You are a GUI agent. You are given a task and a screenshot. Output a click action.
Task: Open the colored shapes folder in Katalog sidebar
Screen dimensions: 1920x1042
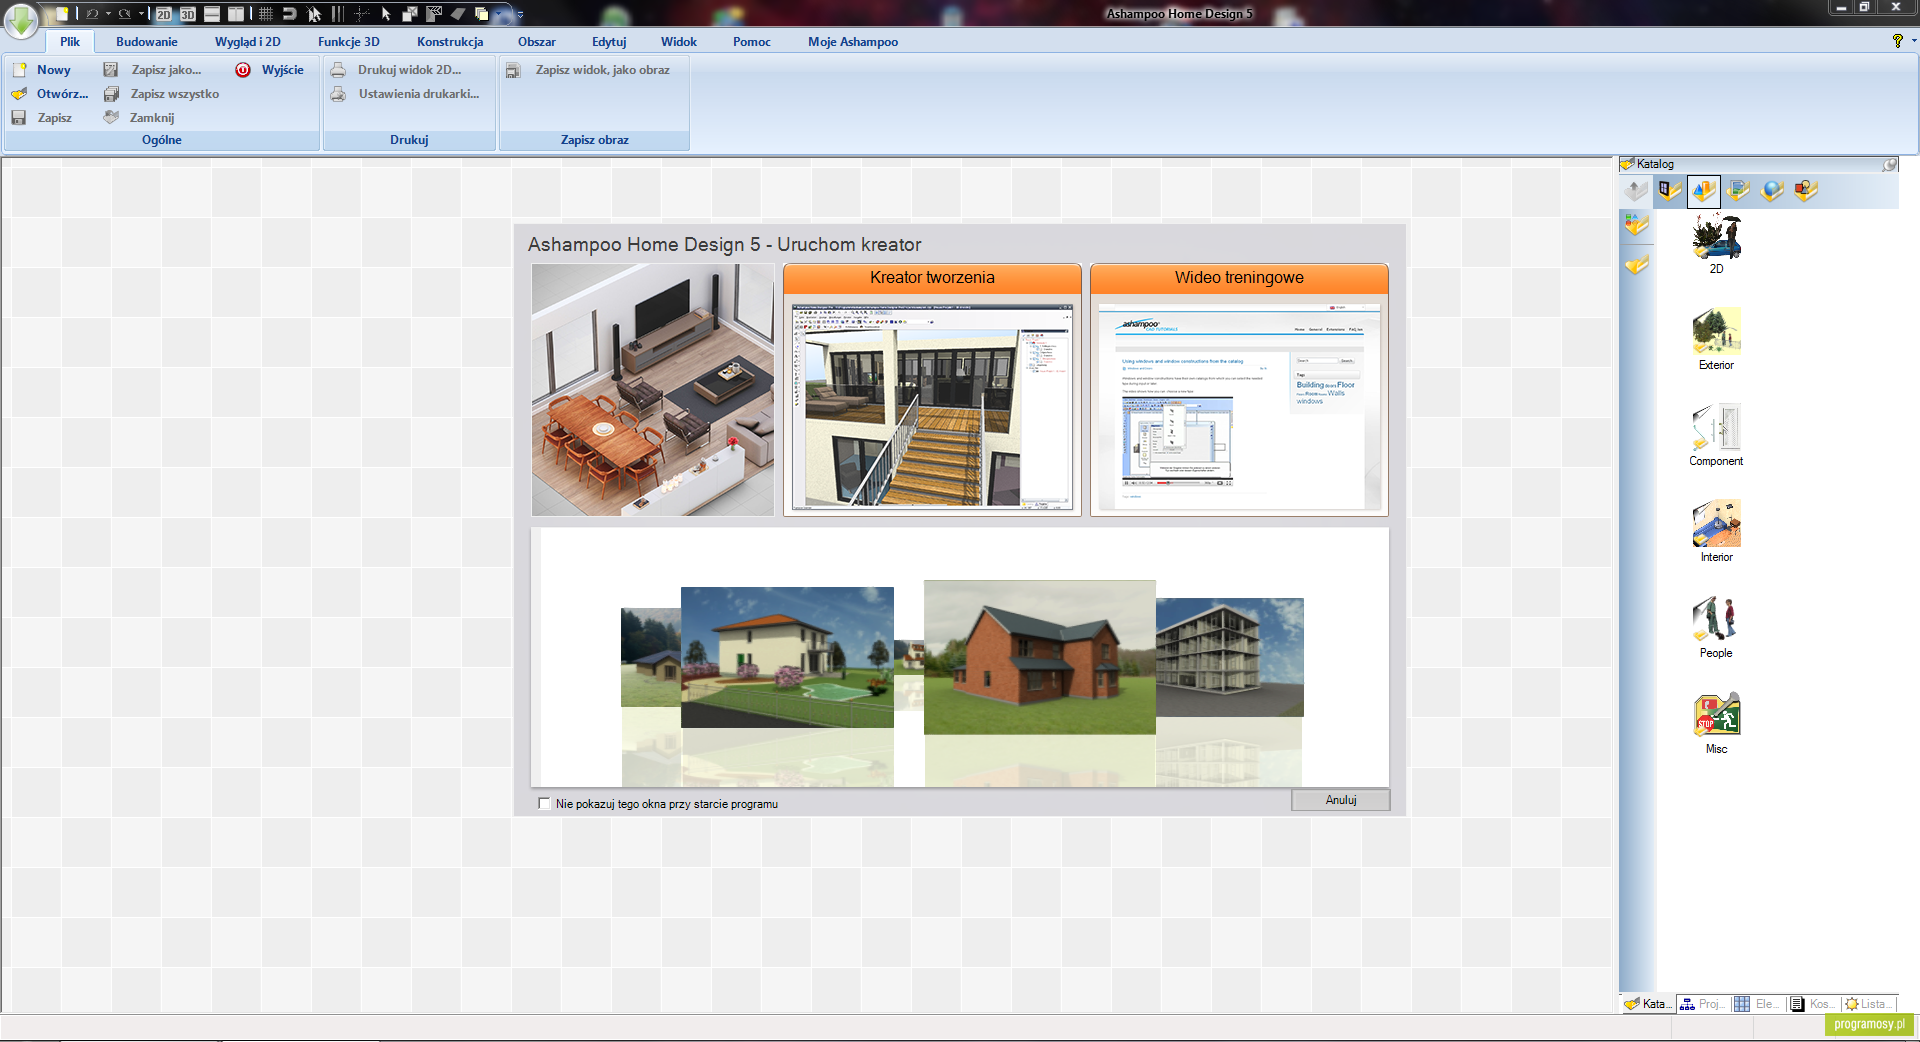[1636, 226]
